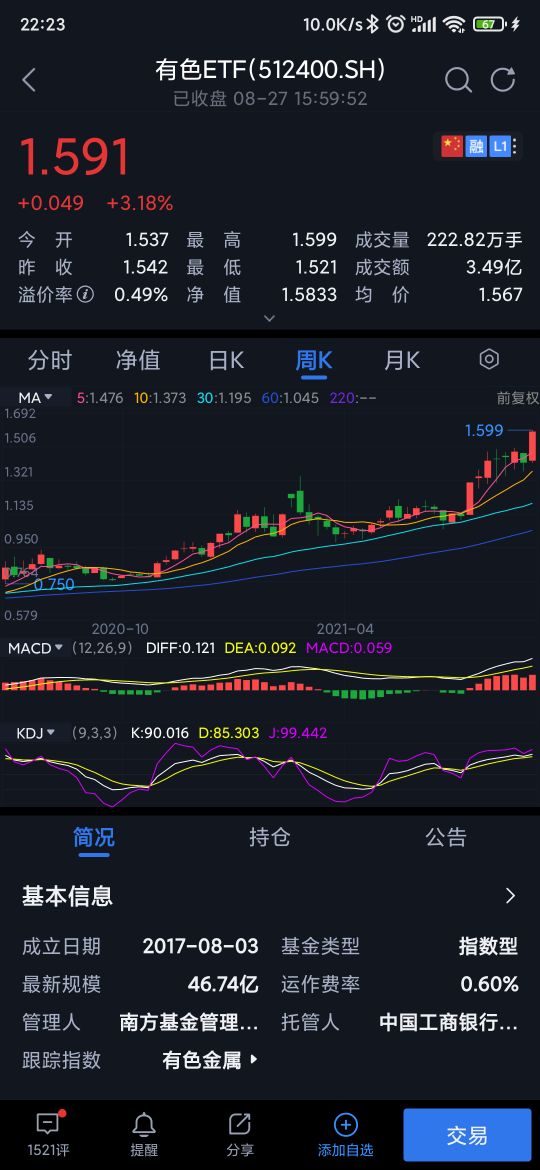Switch to the 净值 chart tab
The height and width of the screenshot is (1170, 540).
[137, 361]
